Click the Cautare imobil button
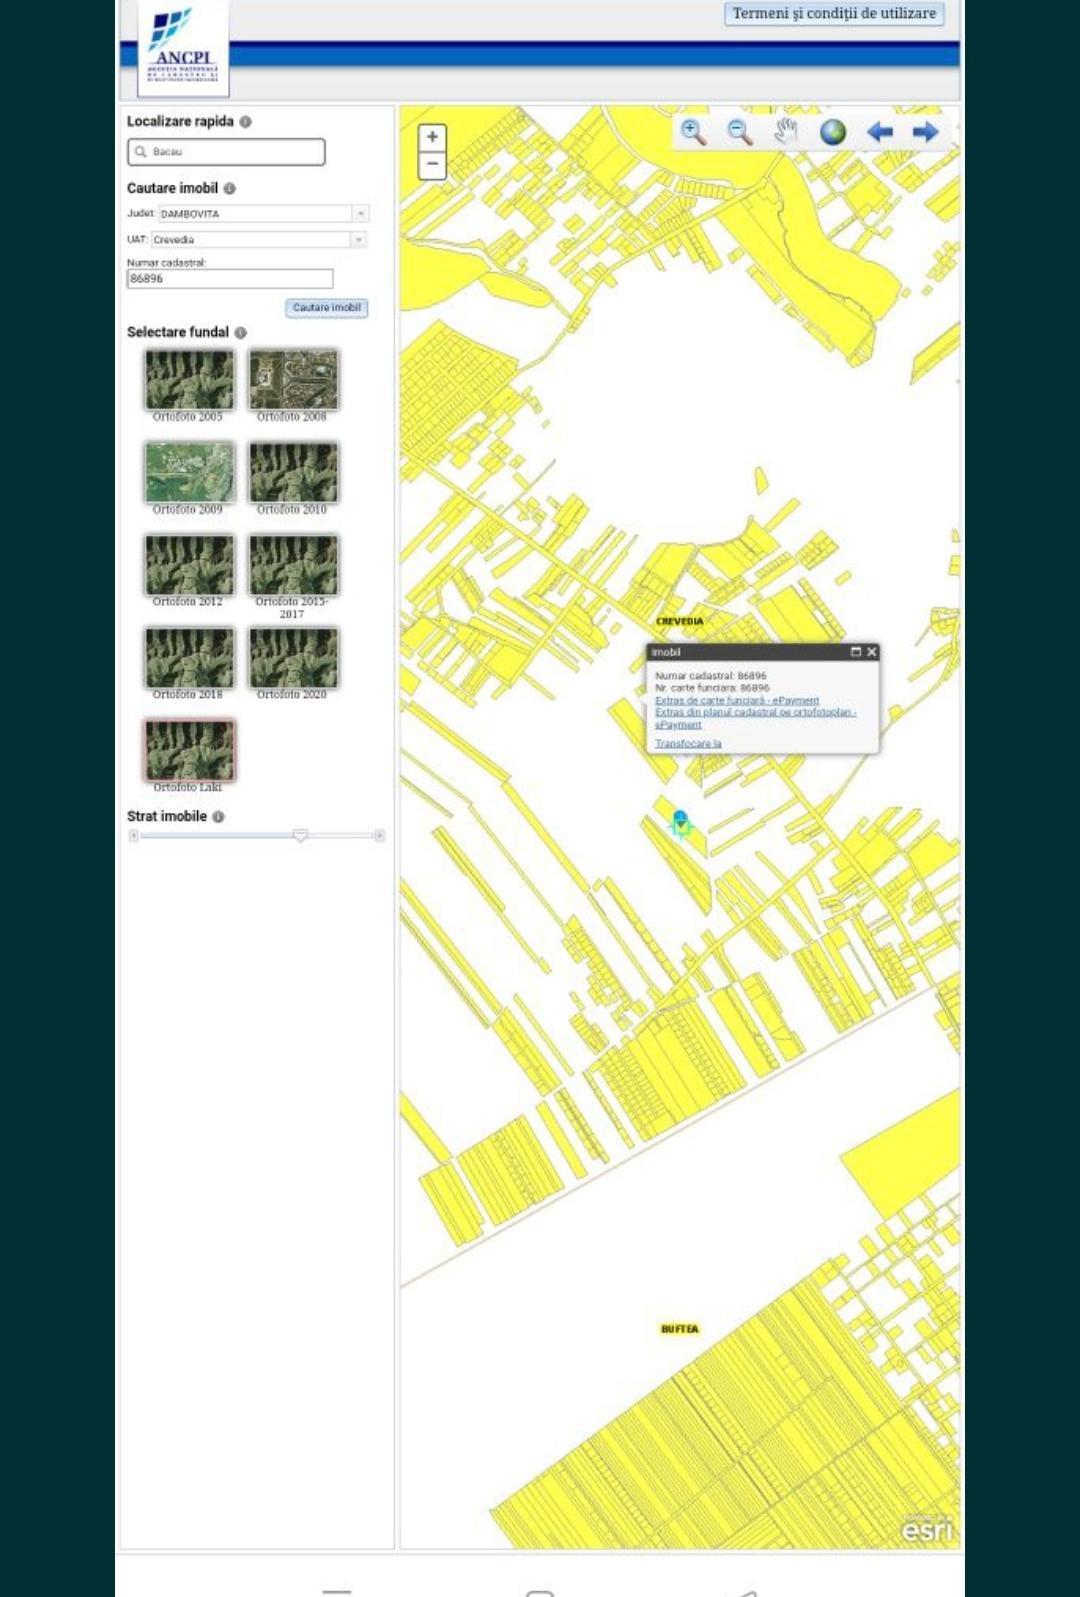This screenshot has width=1080, height=1597. tap(326, 308)
